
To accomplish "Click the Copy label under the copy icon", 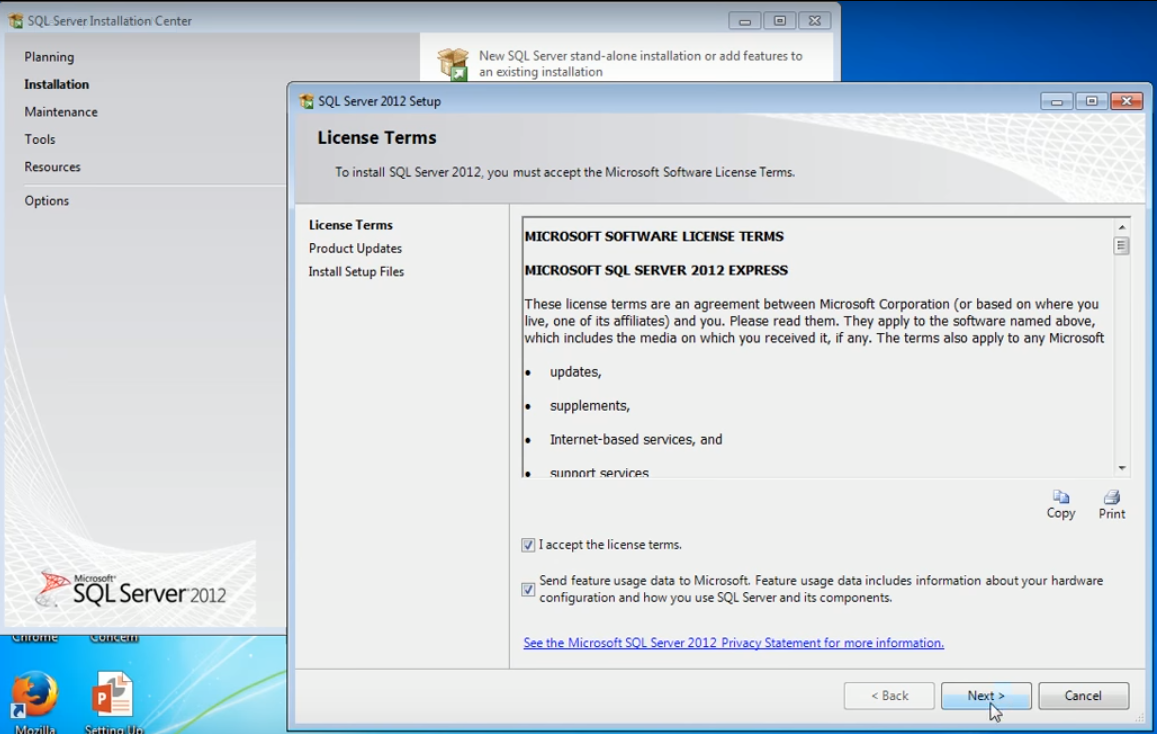I will tap(1060, 513).
